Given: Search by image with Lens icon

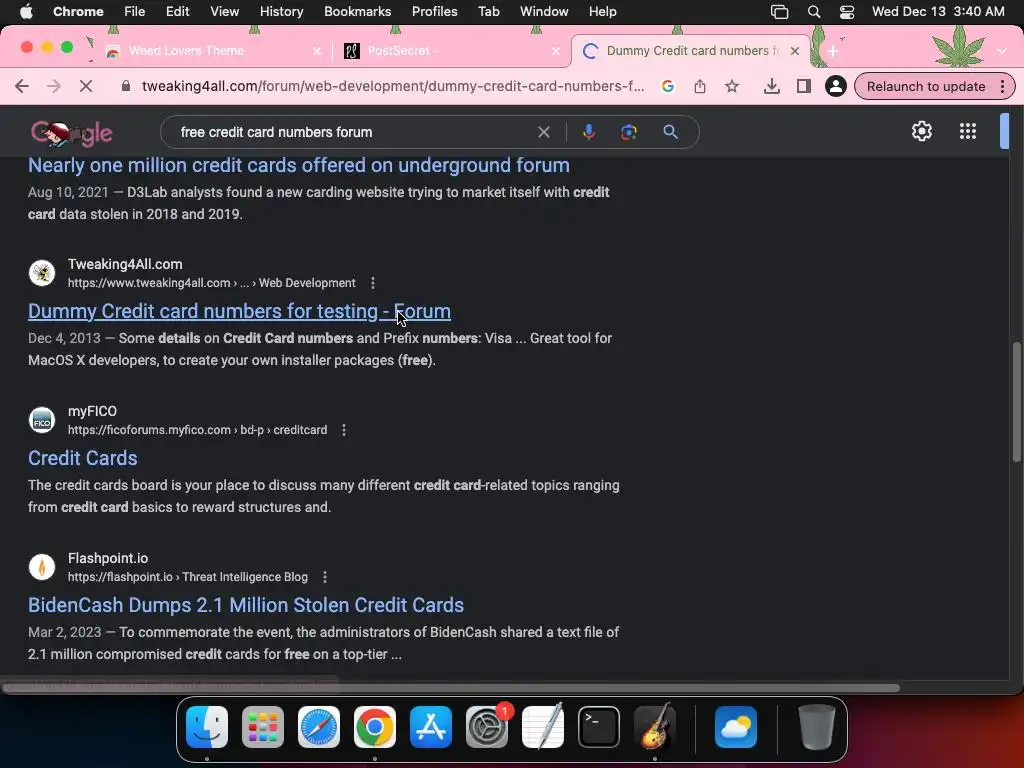Looking at the screenshot, I should [628, 132].
